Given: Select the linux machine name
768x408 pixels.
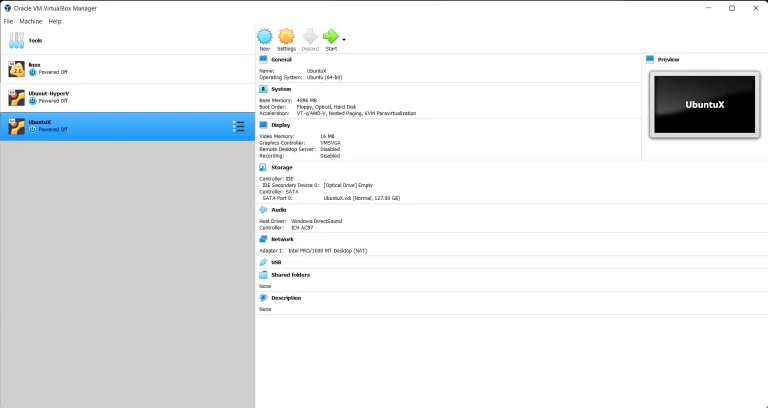Looking at the screenshot, I should (34, 65).
